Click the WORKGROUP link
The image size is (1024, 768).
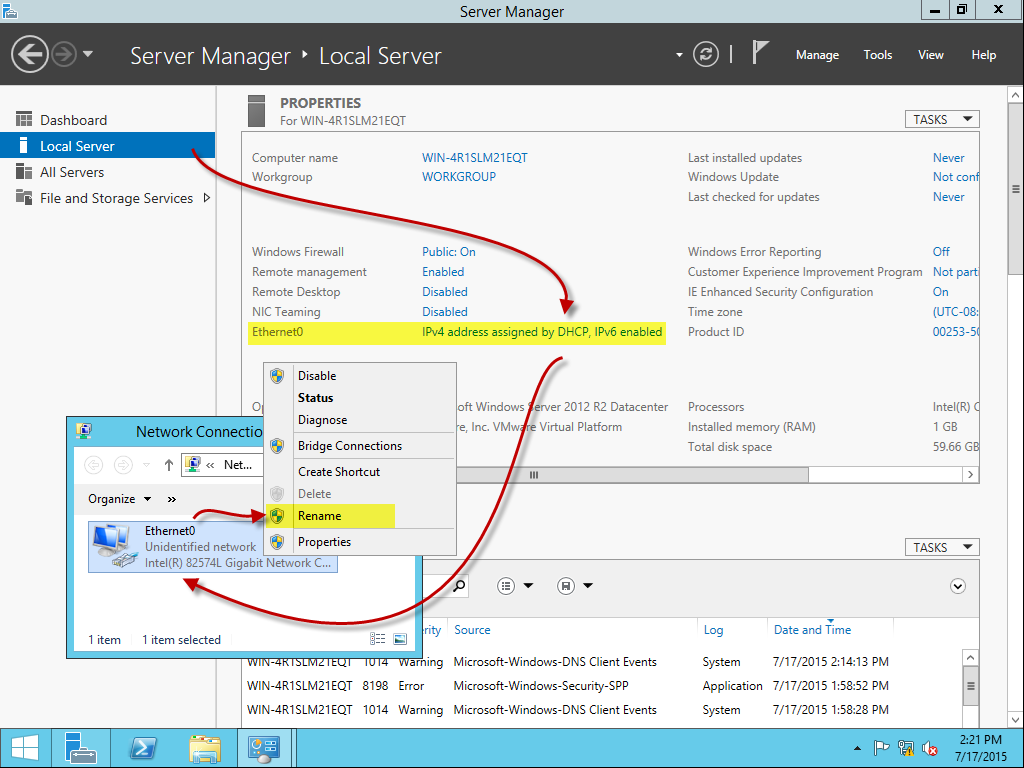coord(458,177)
